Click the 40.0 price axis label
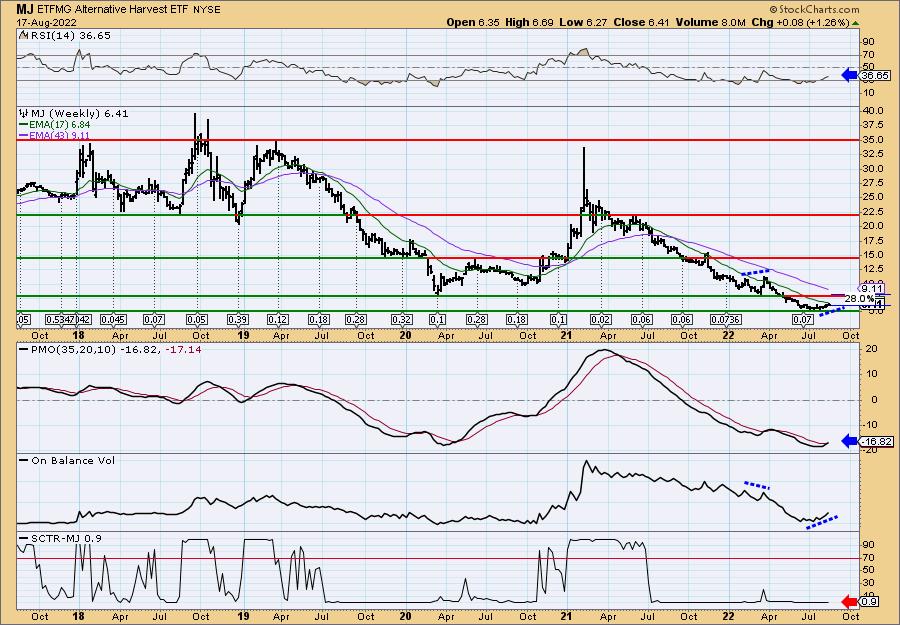Viewport: 900px width, 625px height. [x=871, y=110]
